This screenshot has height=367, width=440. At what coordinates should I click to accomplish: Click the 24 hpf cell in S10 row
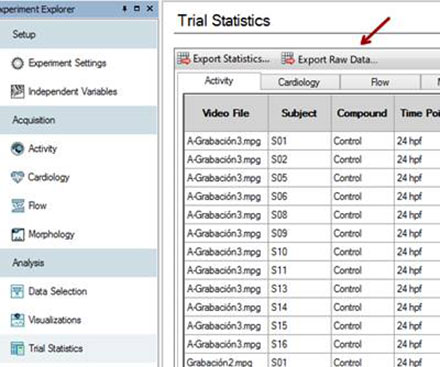(x=417, y=252)
